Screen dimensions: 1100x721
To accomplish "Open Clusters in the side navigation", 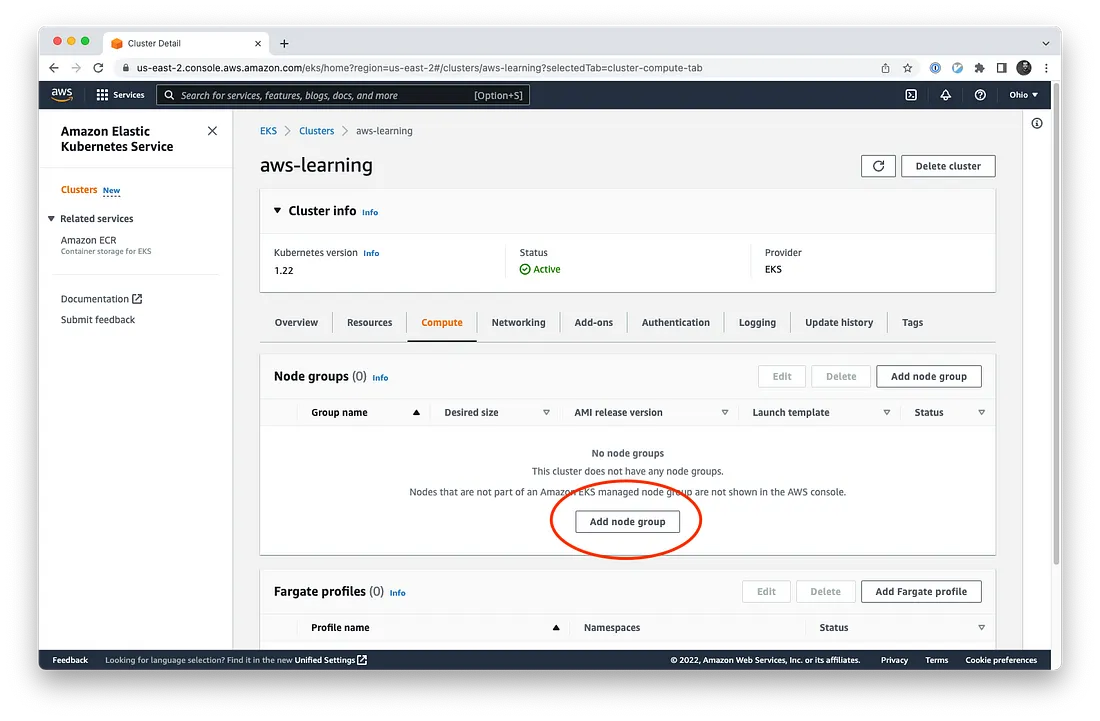I will pyautogui.click(x=79, y=190).
